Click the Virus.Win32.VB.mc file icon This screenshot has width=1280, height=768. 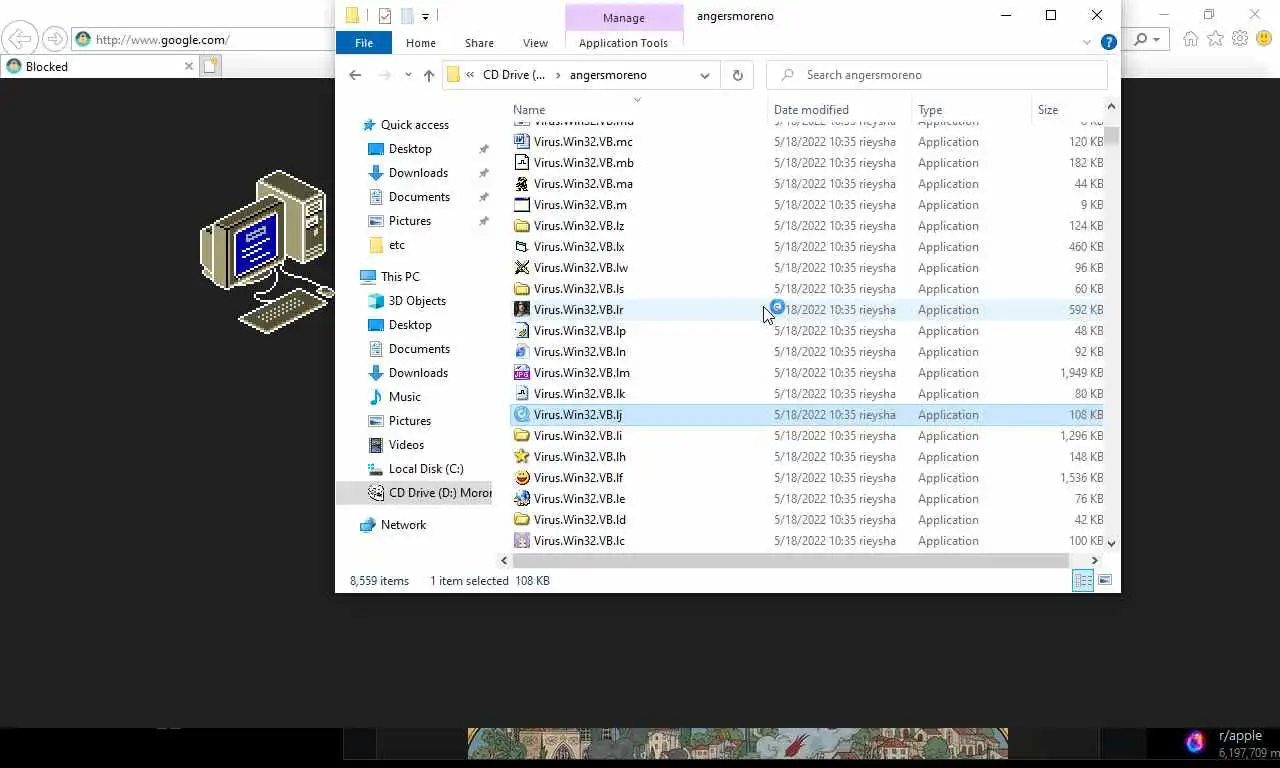[x=521, y=142]
